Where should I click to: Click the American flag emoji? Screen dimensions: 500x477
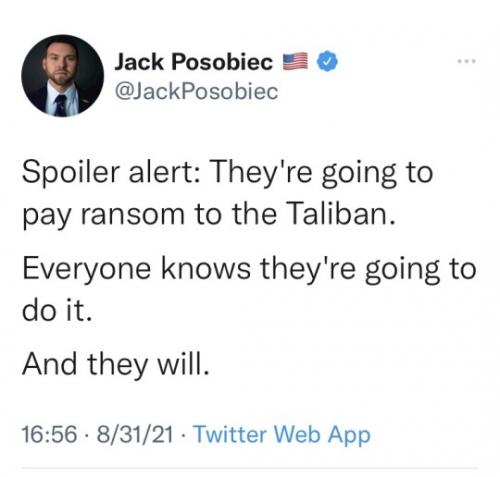295,61
